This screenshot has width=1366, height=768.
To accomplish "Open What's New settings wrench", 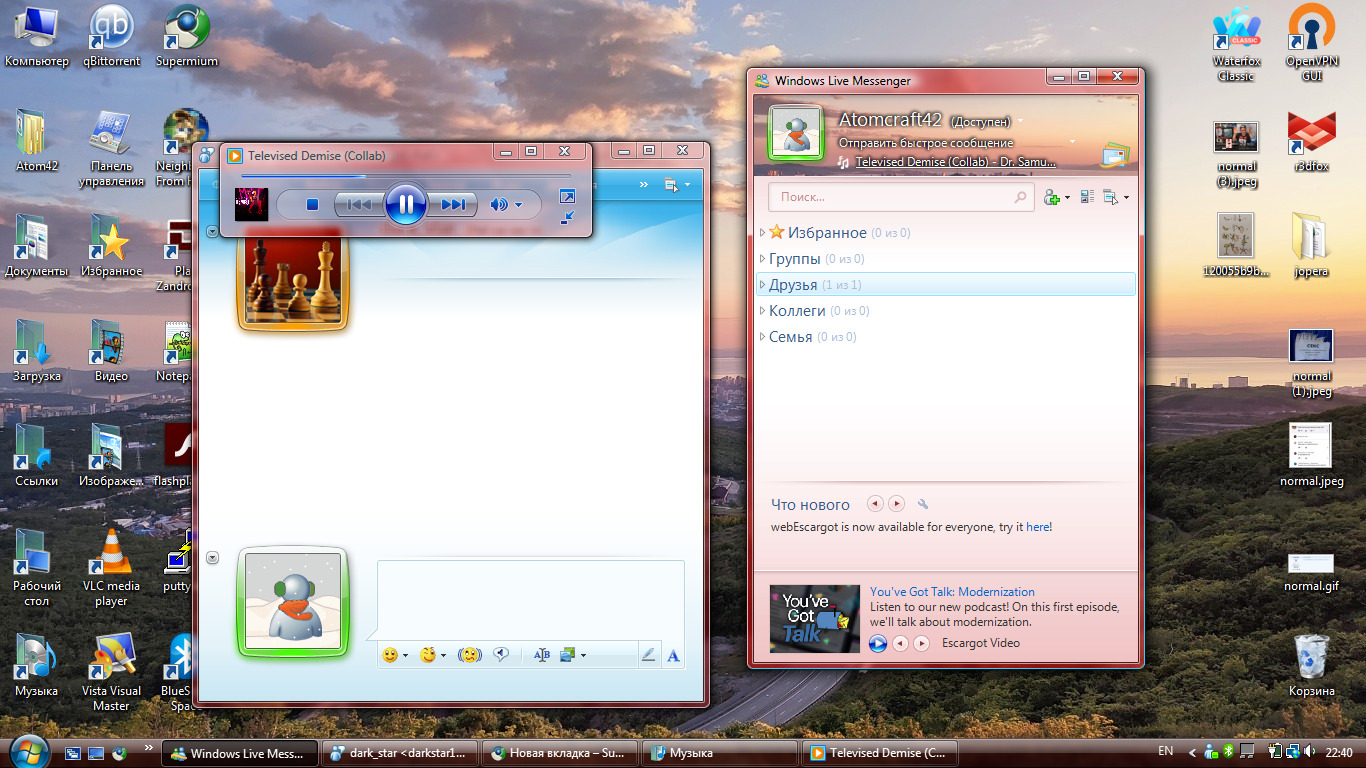I will (923, 504).
